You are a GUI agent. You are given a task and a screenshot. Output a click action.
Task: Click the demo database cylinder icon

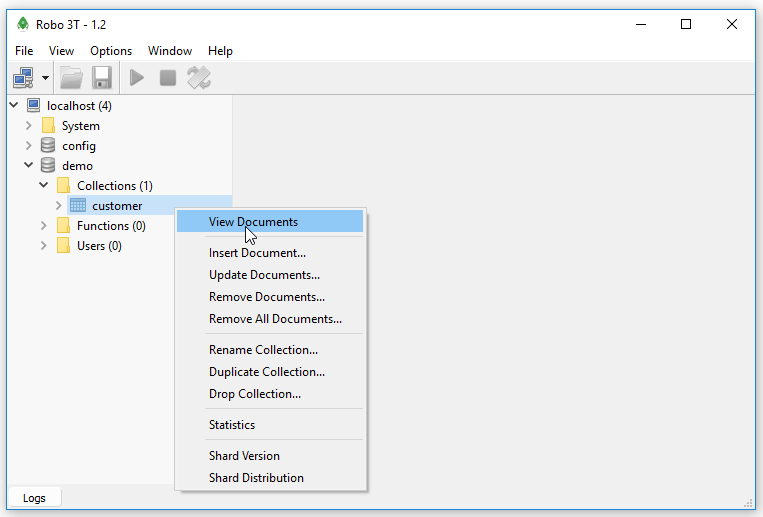point(48,166)
